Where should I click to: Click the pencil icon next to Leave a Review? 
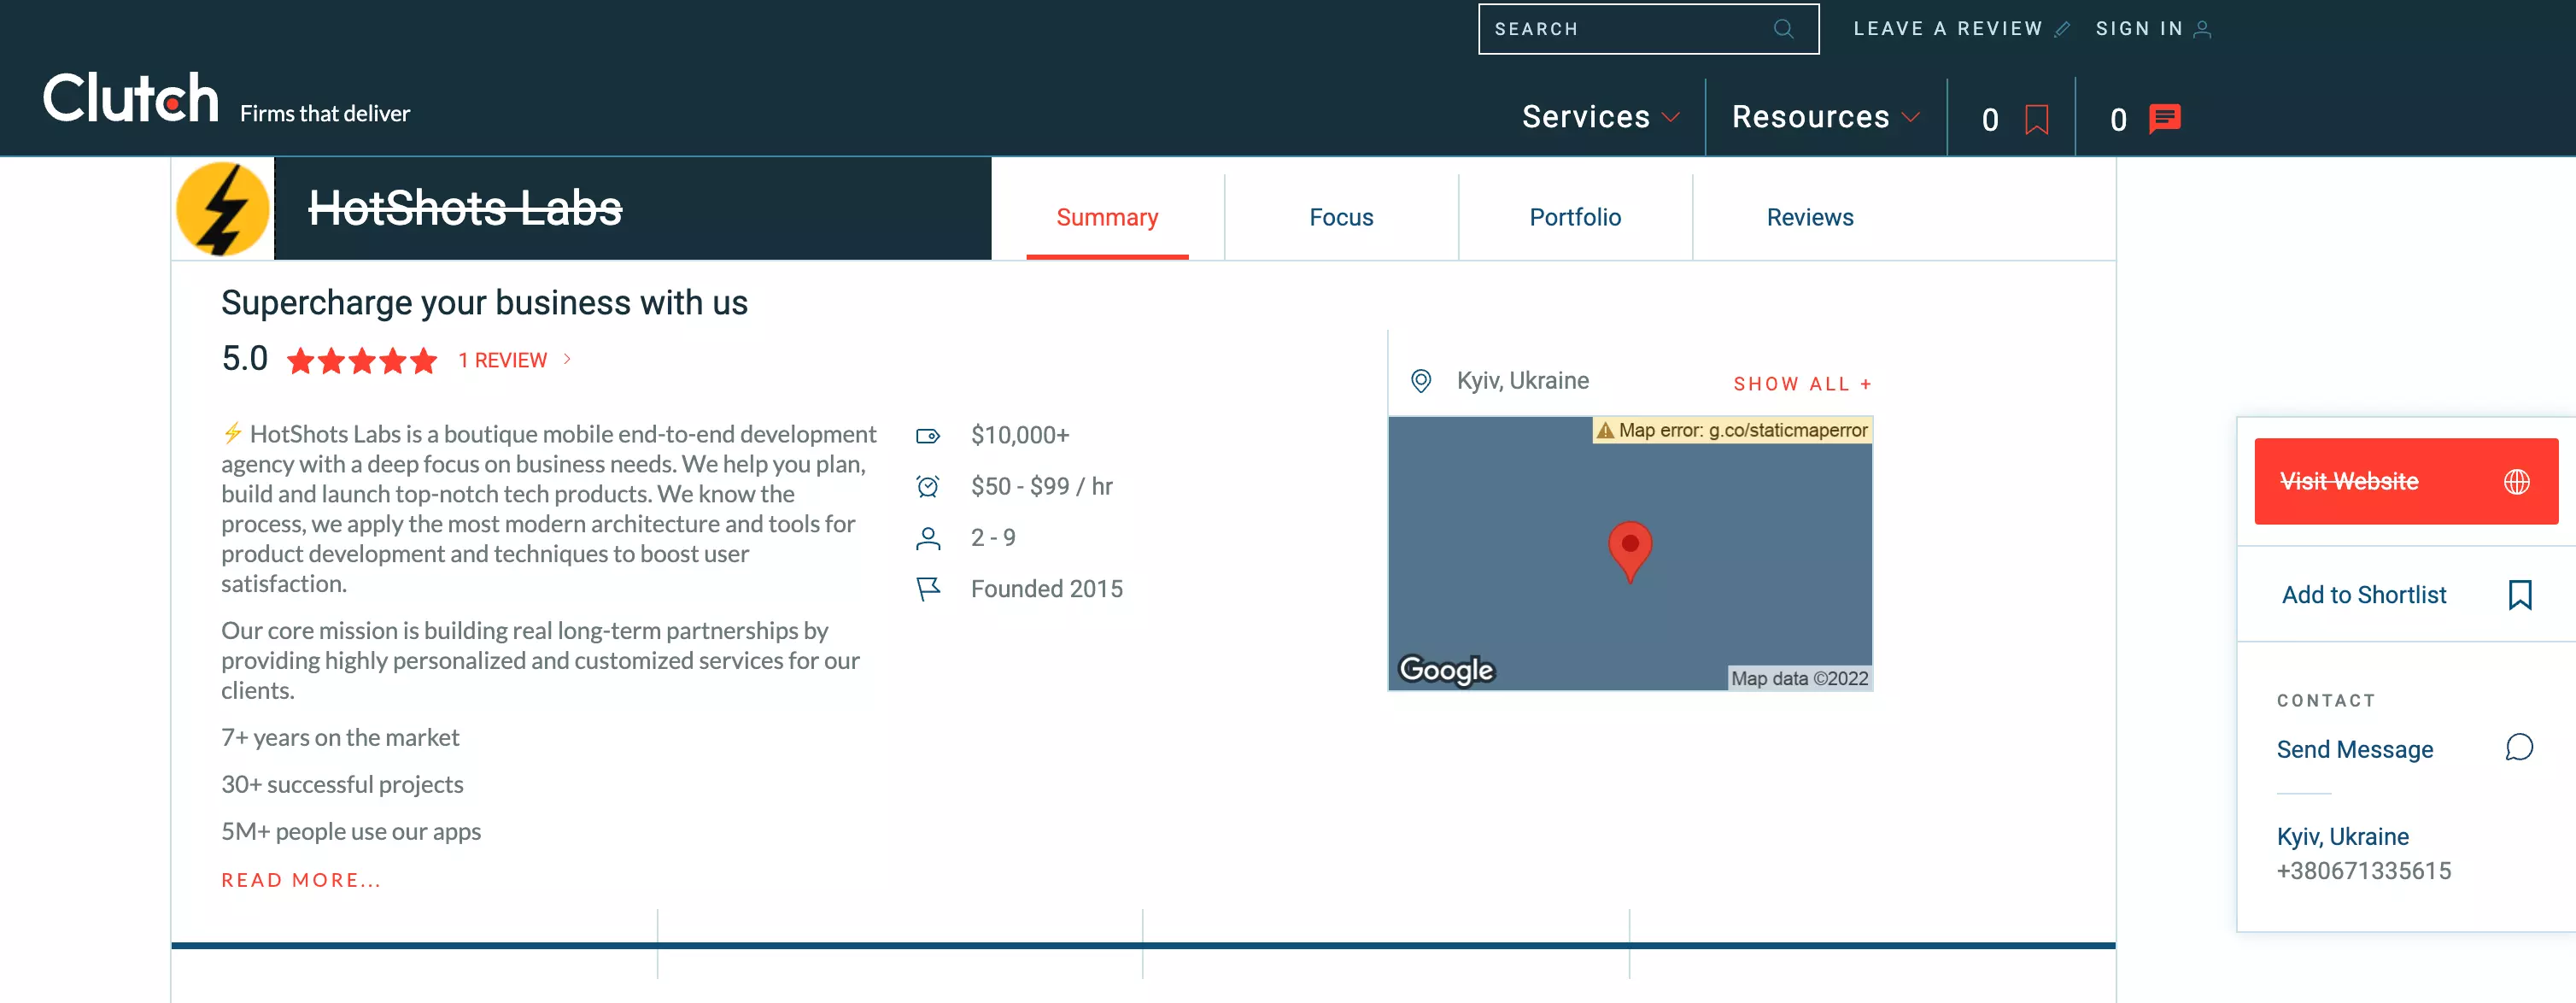[x=2063, y=29]
